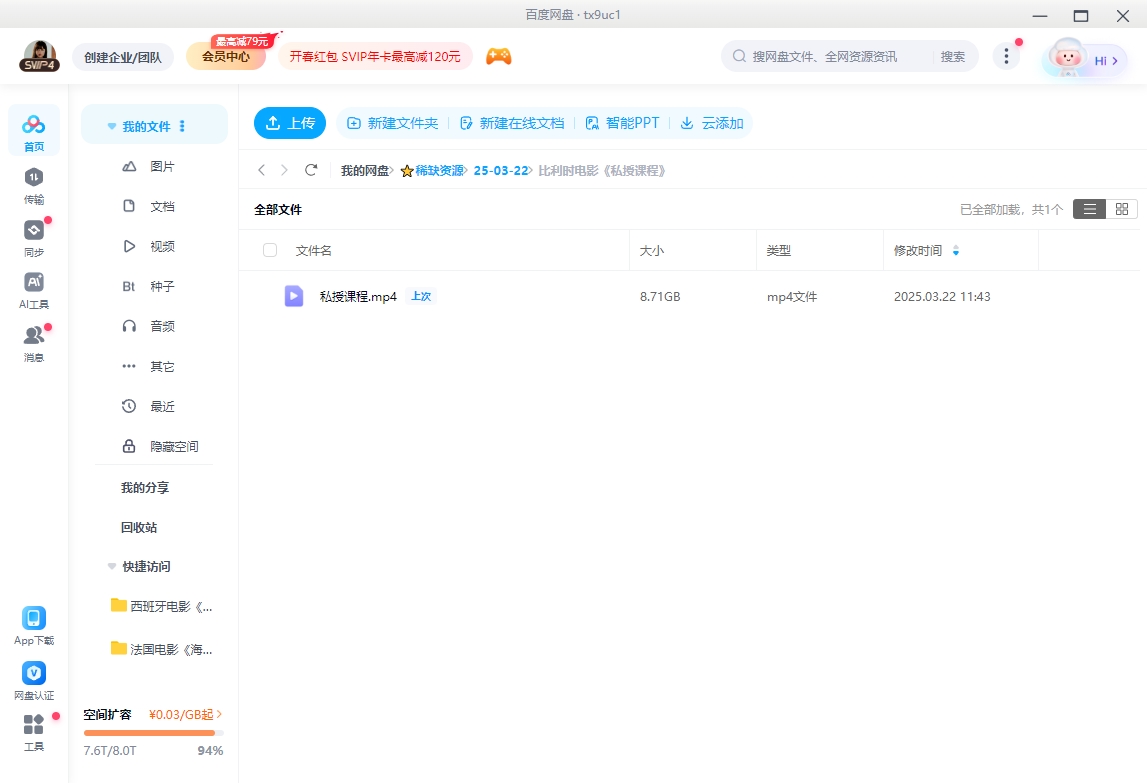Click the game controller icon in header
Image resolution: width=1147 pixels, height=783 pixels.
click(498, 57)
